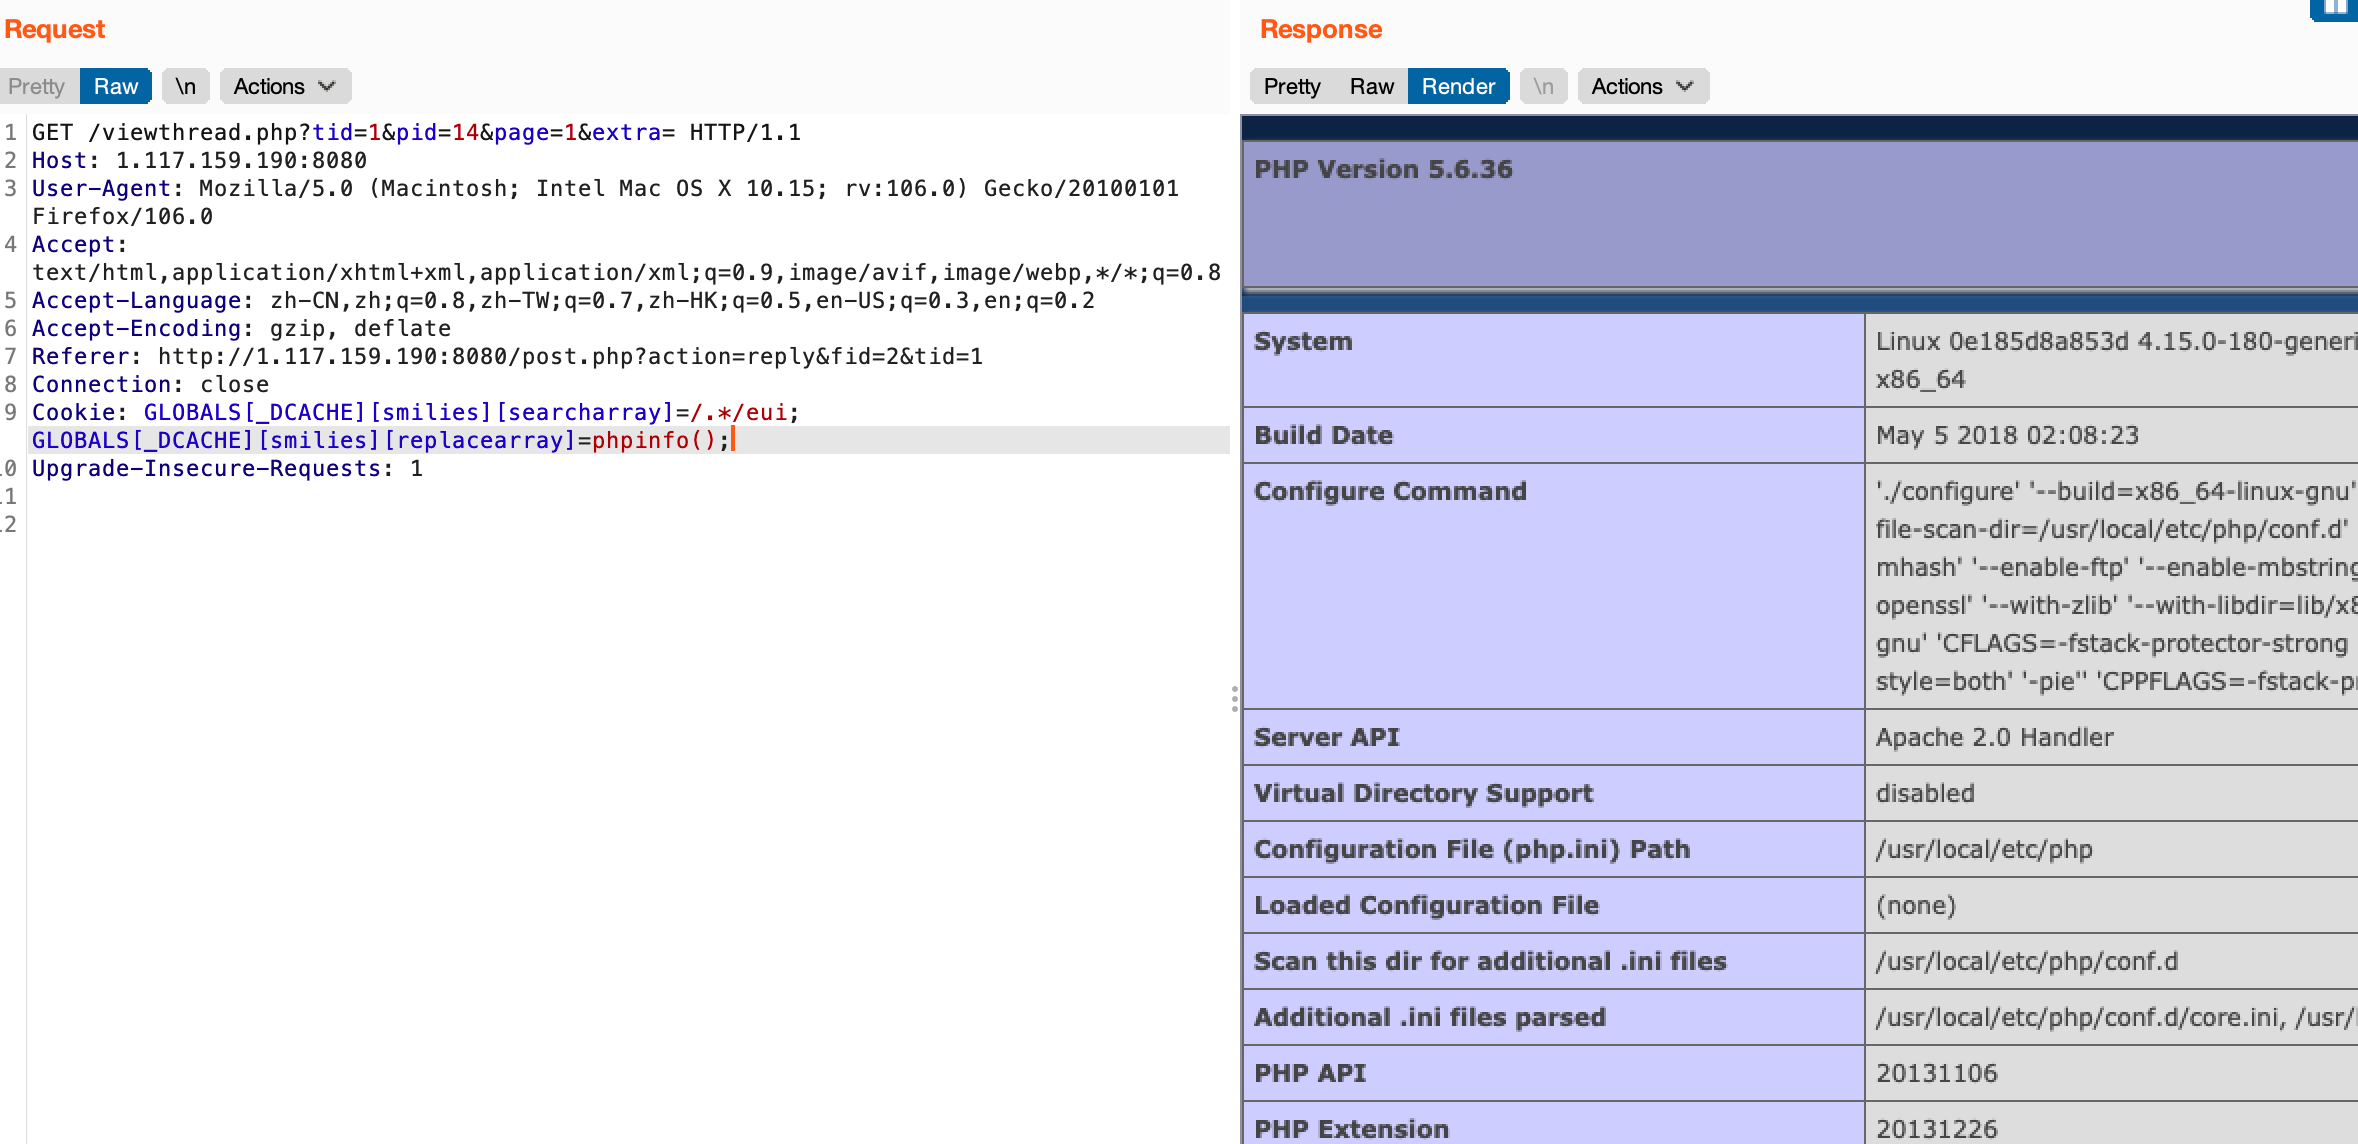This screenshot has width=2358, height=1144.
Task: Click the phpinfo() payload in Cookie header
Action: [x=654, y=441]
